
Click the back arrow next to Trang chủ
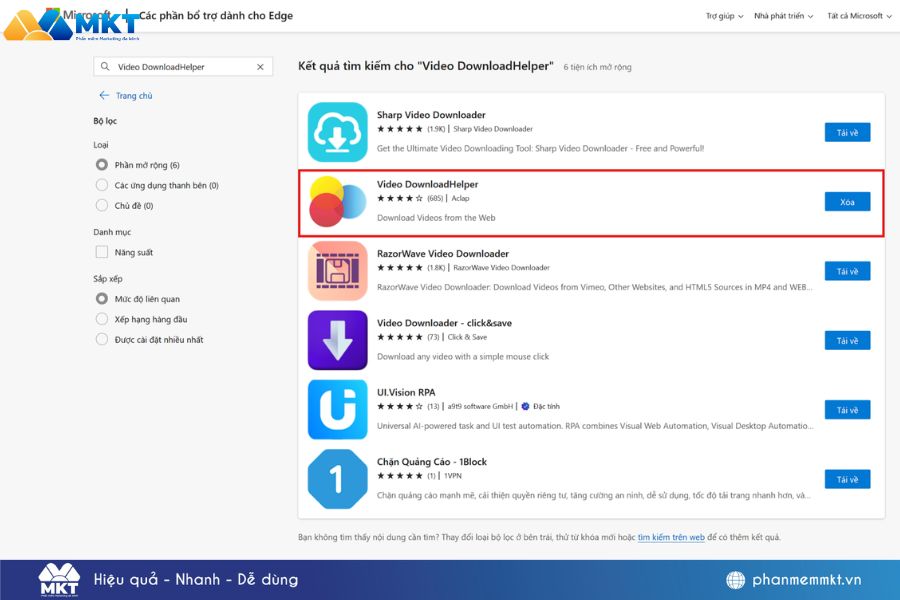104,95
